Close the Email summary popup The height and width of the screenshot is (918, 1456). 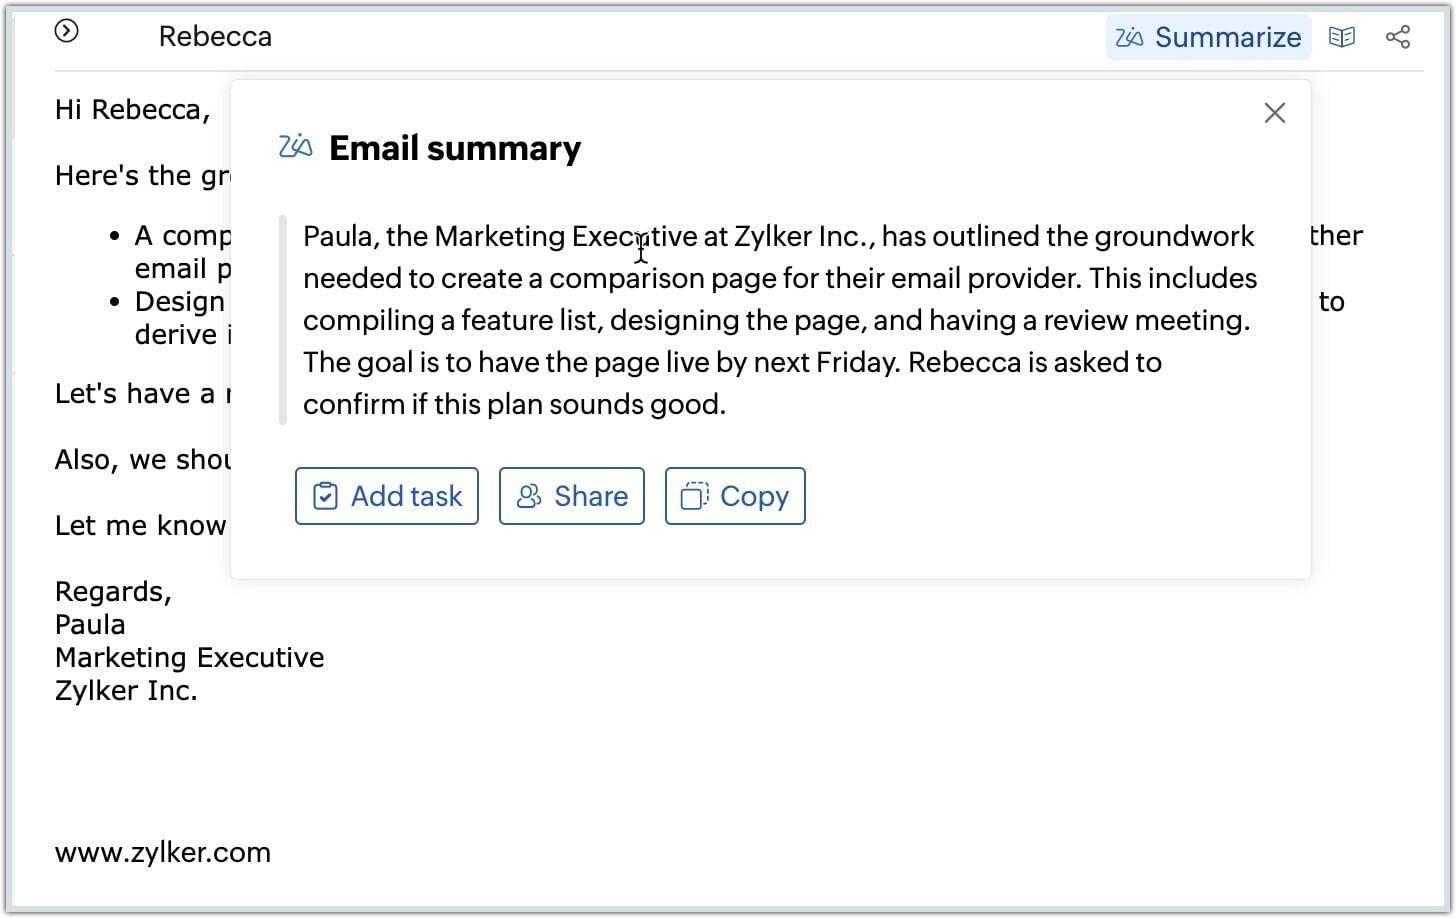pos(1274,113)
